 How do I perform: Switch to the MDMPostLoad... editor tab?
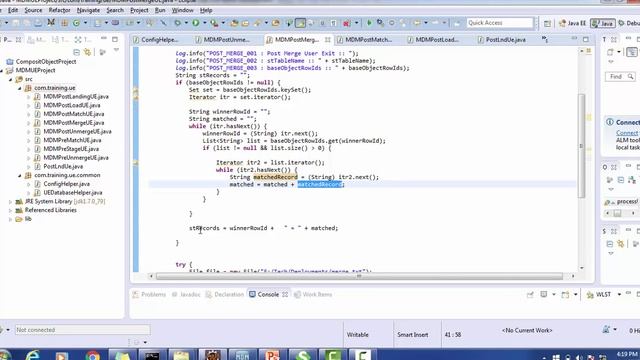click(433, 40)
